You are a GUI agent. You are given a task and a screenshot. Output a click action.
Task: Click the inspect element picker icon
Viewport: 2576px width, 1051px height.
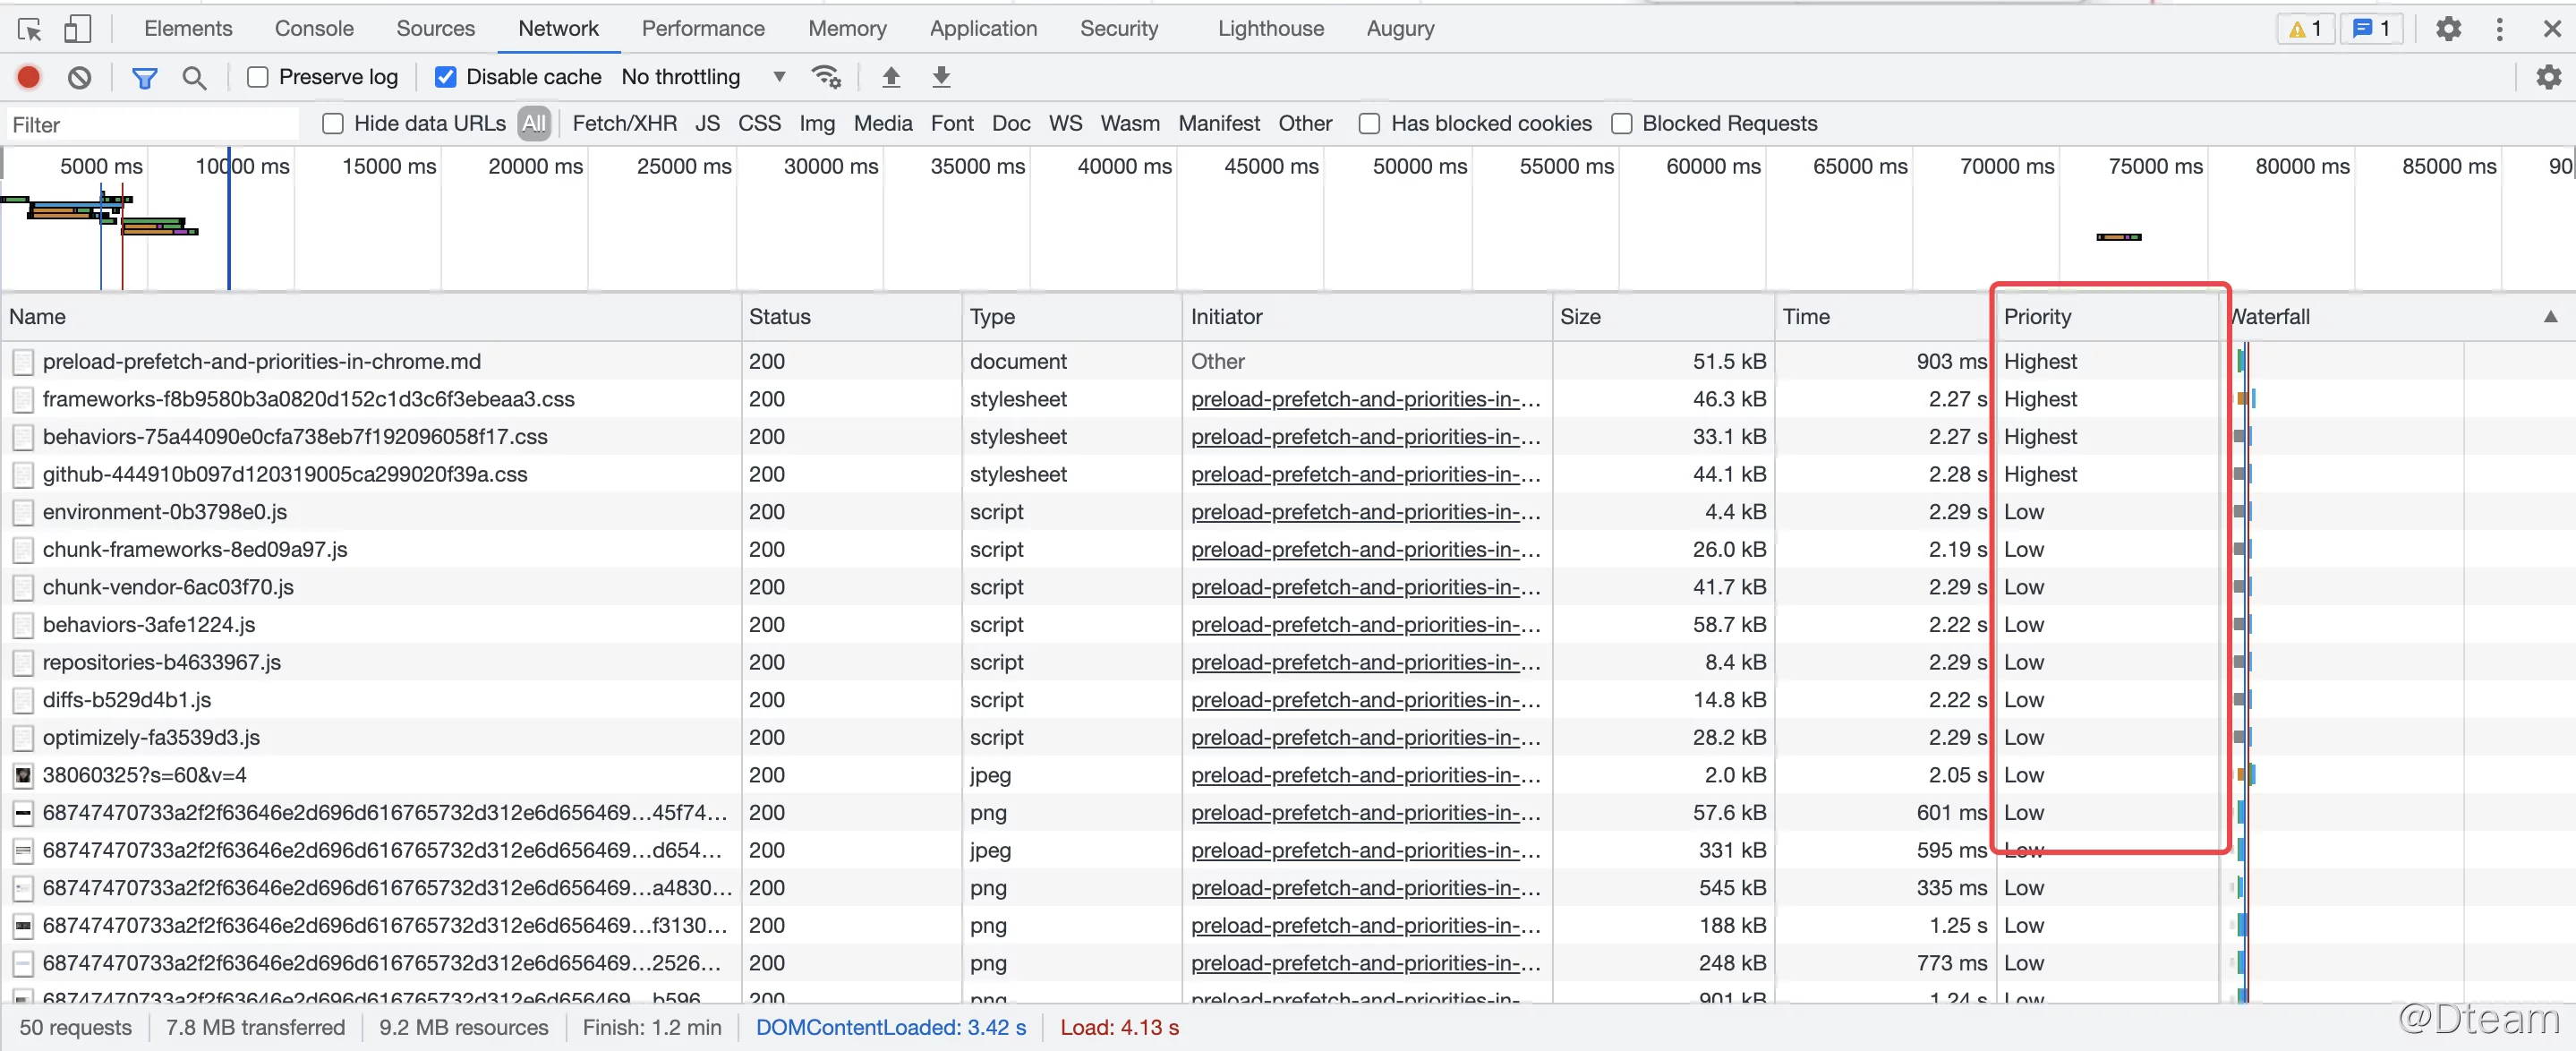(x=29, y=29)
